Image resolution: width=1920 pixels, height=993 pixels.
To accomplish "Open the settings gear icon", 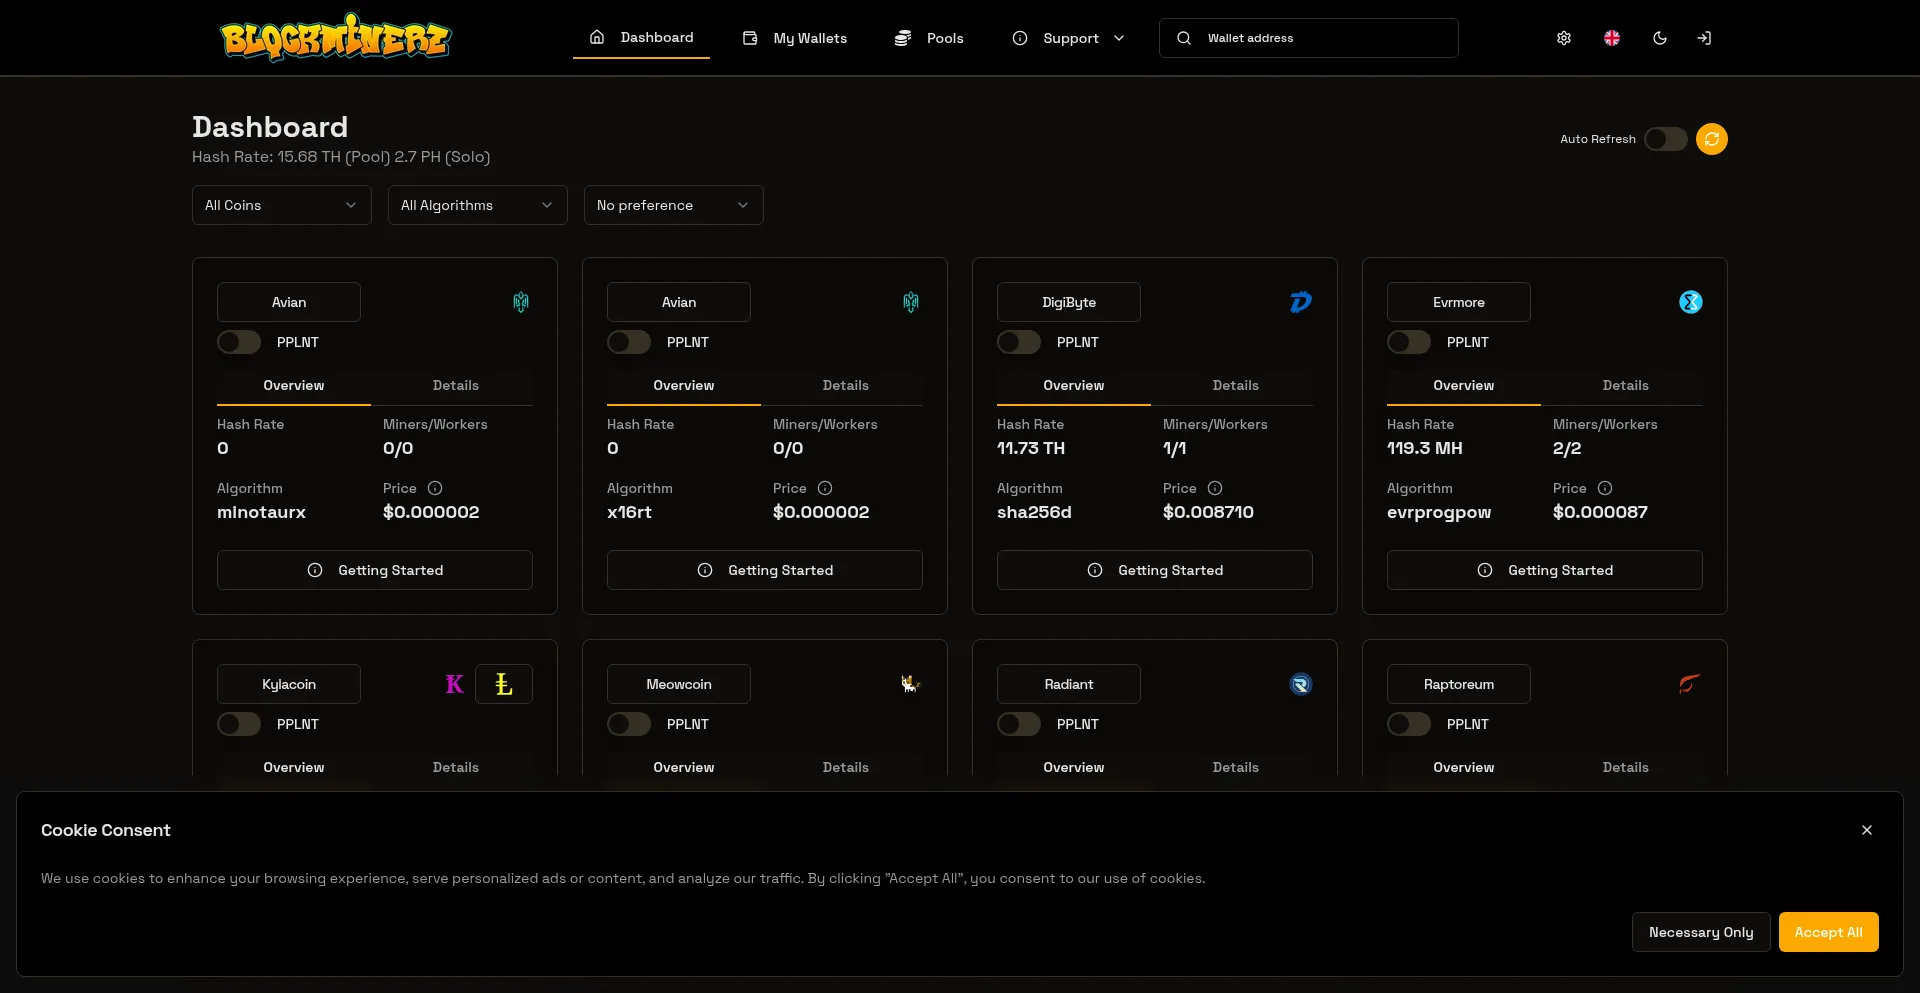I will 1564,38.
